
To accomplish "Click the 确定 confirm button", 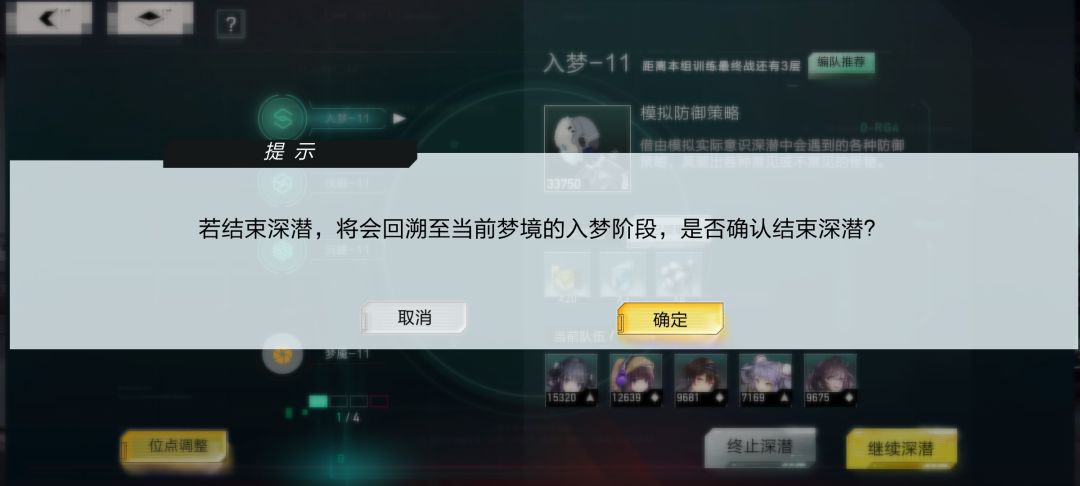I will (x=670, y=319).
